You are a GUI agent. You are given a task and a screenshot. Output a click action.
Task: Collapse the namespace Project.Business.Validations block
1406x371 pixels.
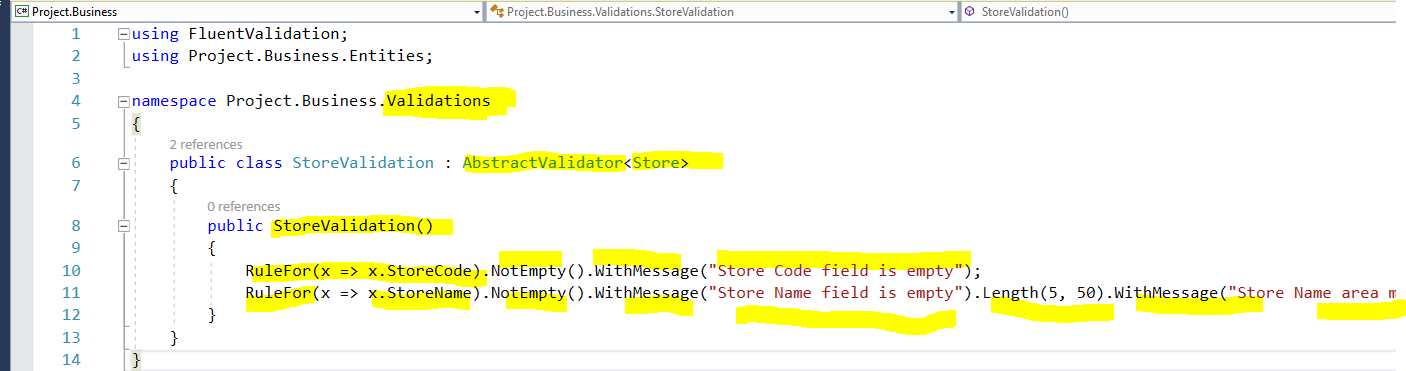123,101
